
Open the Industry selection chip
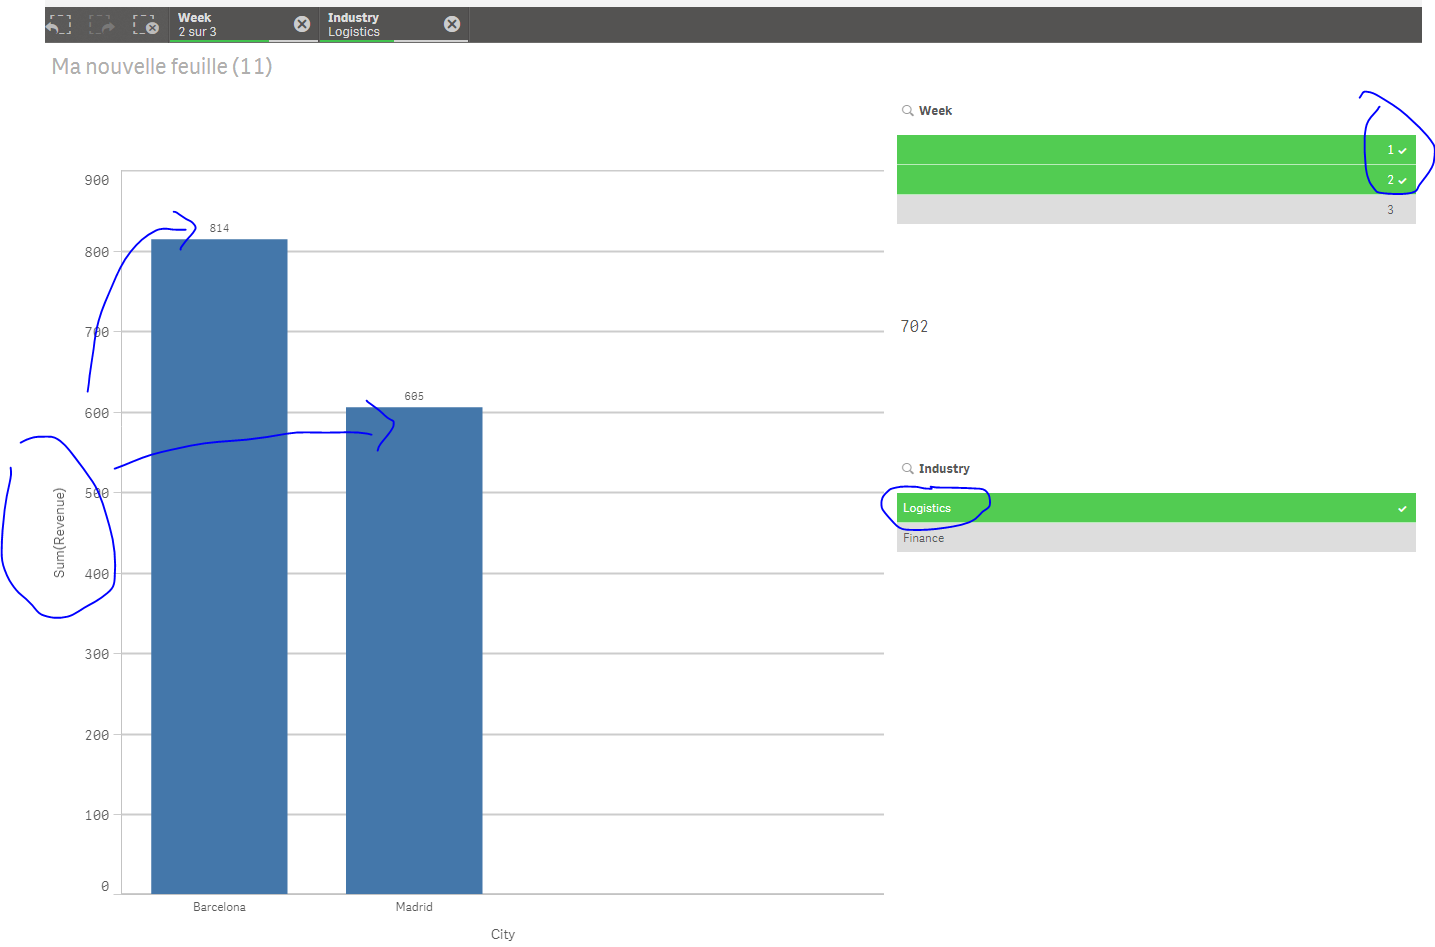pyautogui.click(x=382, y=25)
